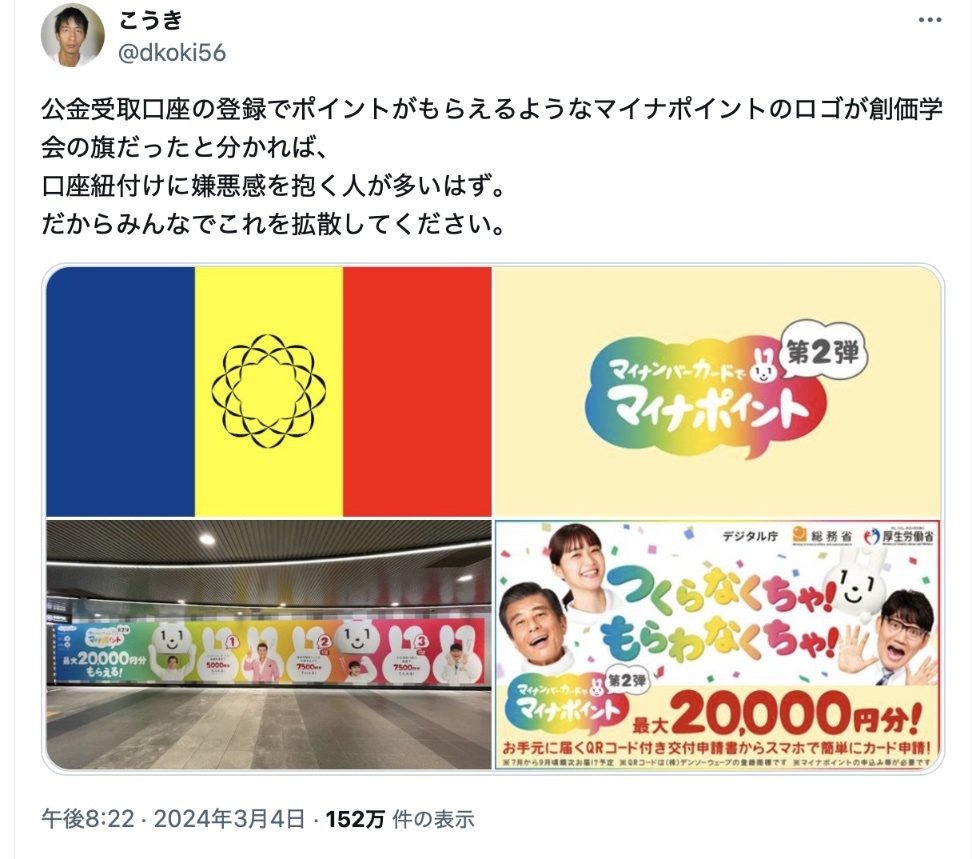Open the マイナポイント rainbow logo image
Screen dimensions: 972x859
pyautogui.click(x=718, y=392)
